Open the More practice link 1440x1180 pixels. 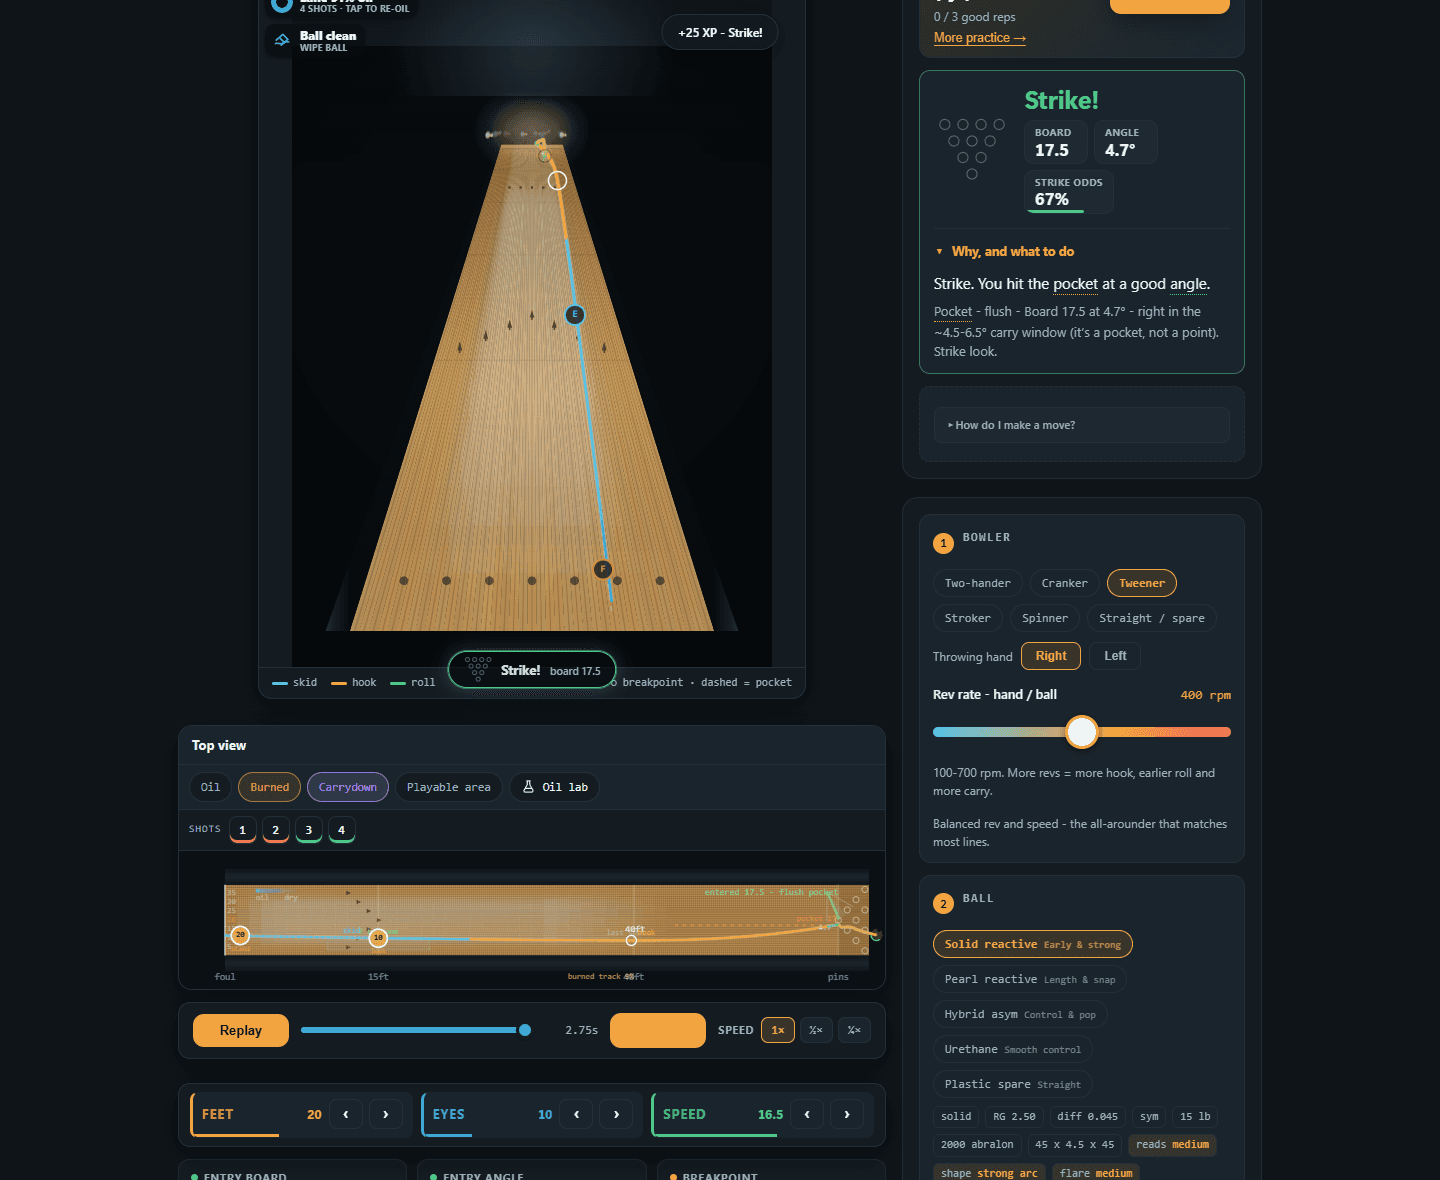click(x=980, y=38)
